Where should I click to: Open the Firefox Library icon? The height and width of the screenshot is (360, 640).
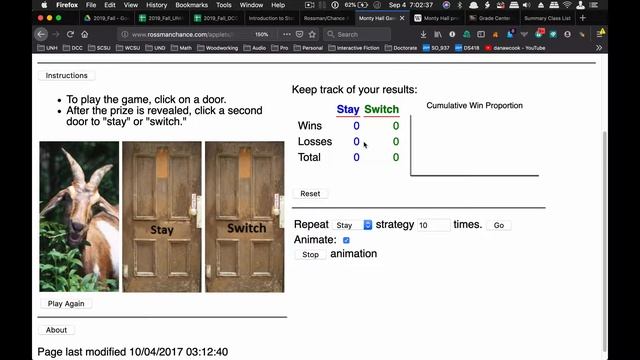point(438,35)
